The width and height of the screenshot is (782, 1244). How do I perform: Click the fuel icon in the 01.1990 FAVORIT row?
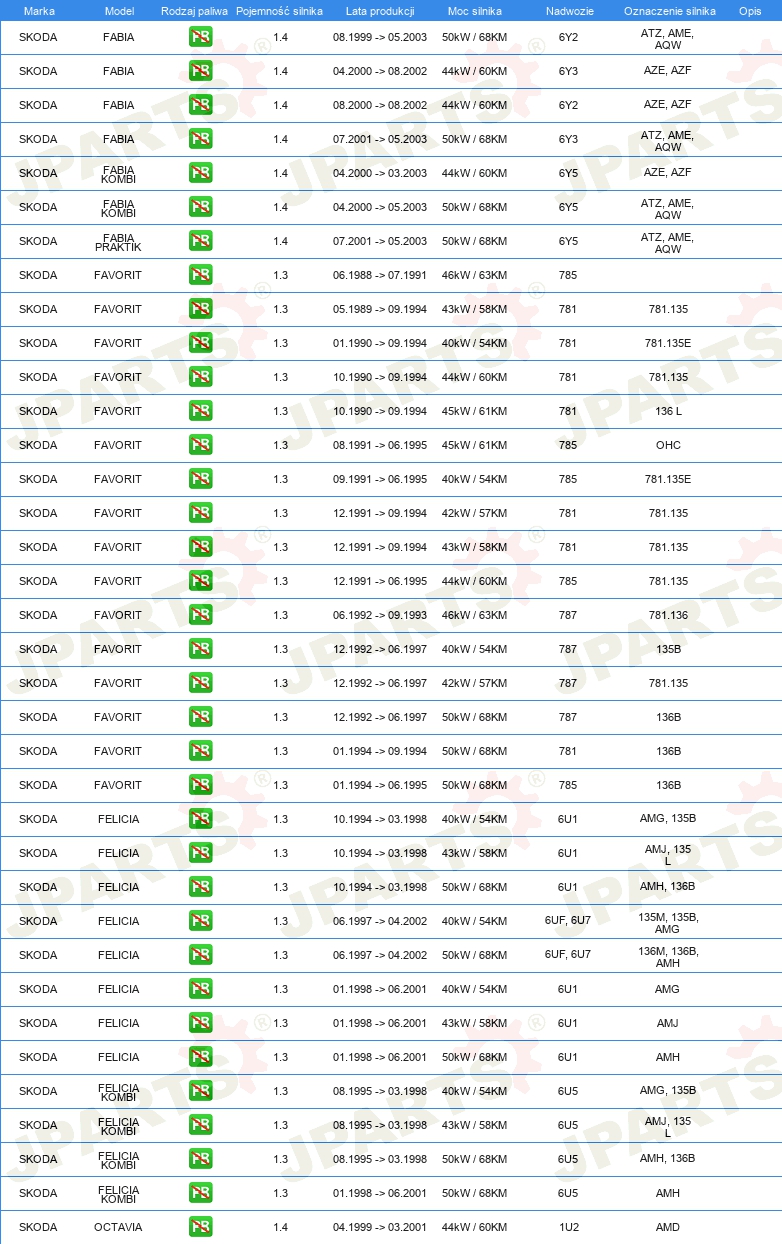coord(201,343)
